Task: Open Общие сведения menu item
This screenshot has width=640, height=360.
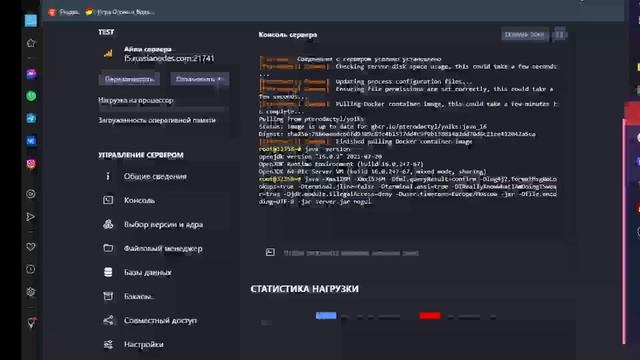Action: point(155,176)
